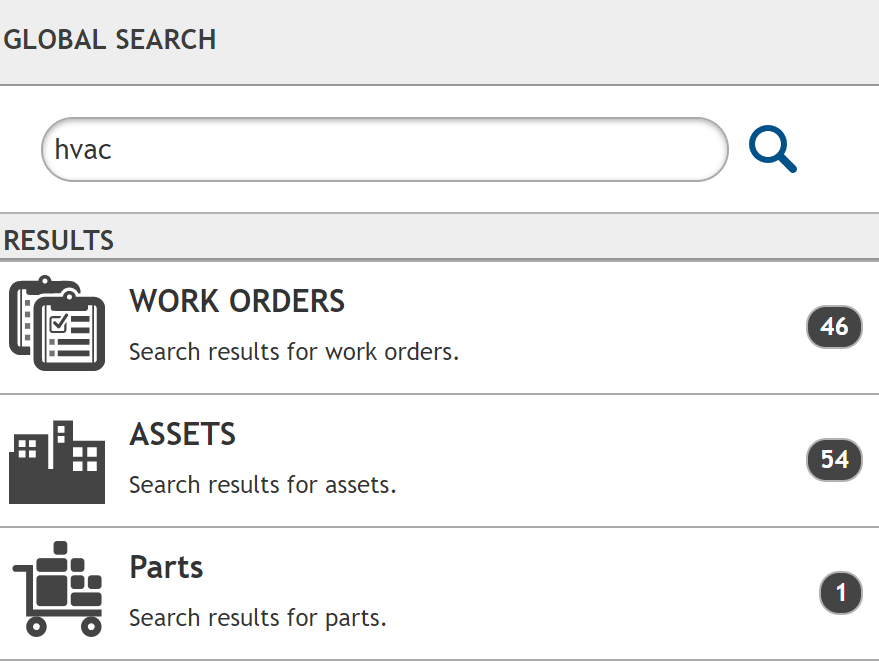Click "Search results for assets." text
Screen dimensions: 879x665
pyautogui.click(x=263, y=485)
